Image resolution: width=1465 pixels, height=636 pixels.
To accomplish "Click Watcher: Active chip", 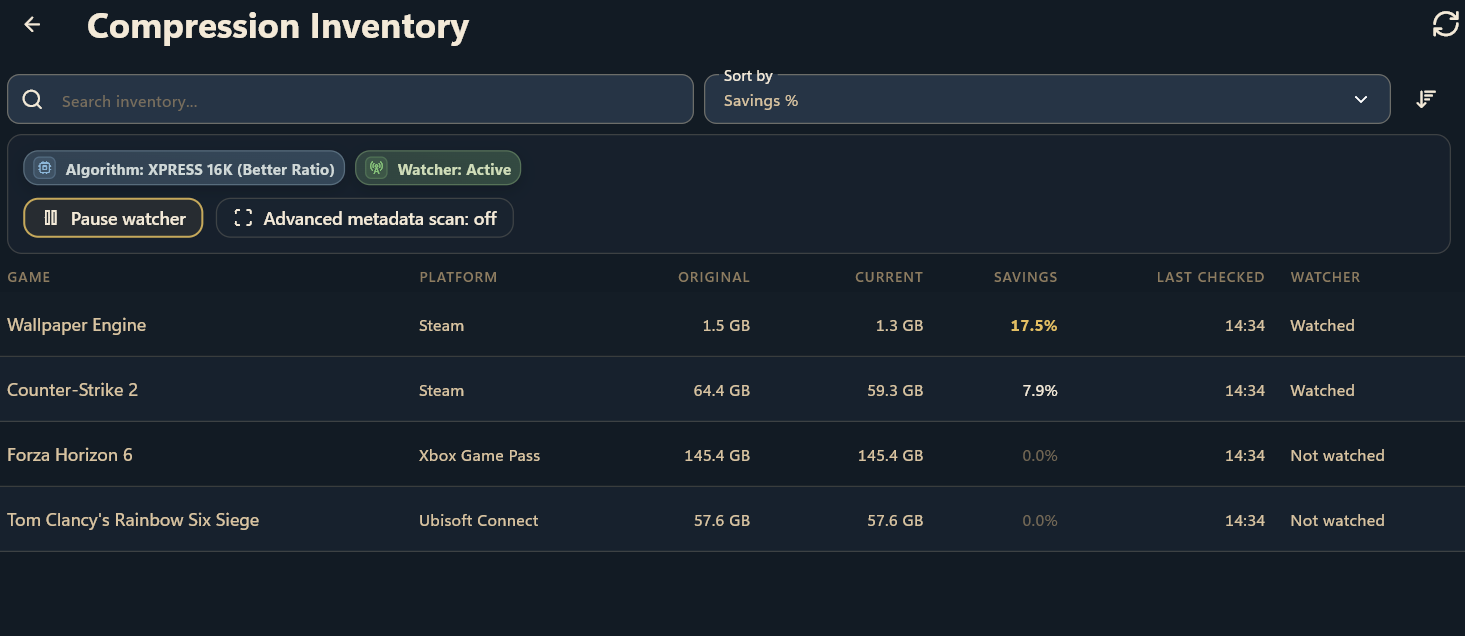I will (438, 169).
